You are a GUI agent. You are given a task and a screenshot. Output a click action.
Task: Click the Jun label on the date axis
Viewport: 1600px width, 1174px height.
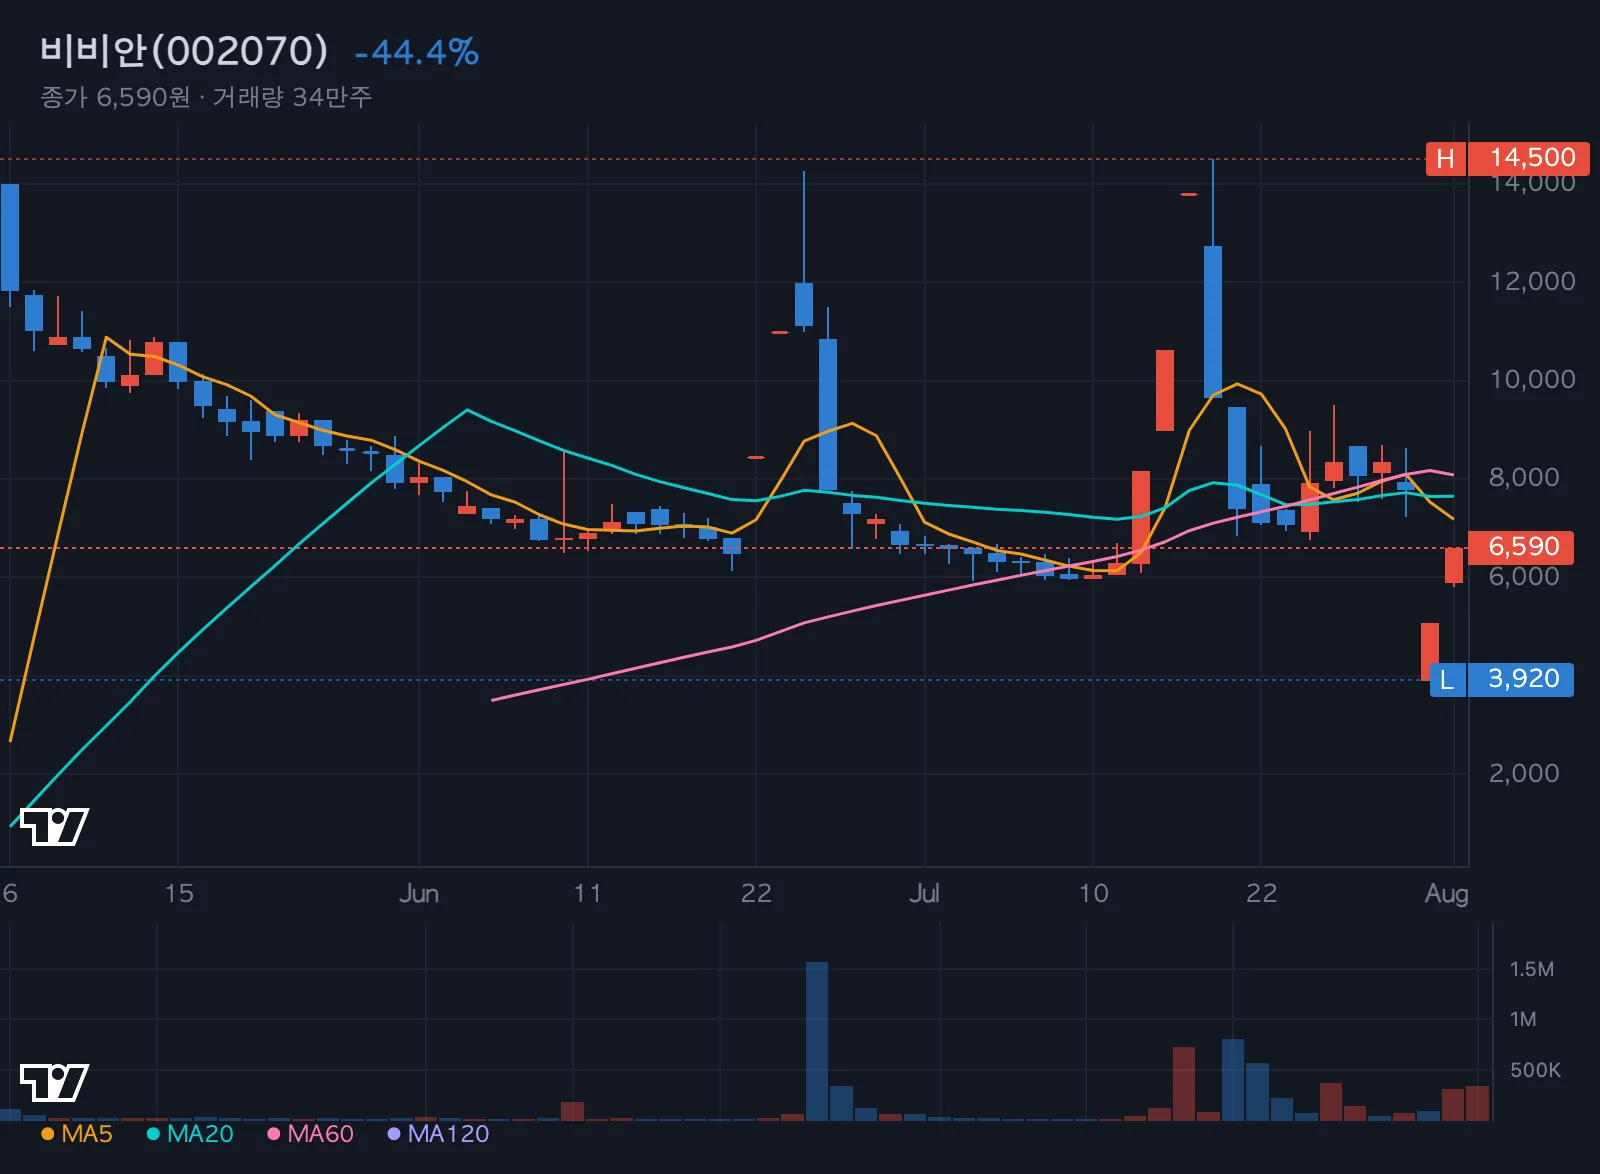pyautogui.click(x=419, y=893)
